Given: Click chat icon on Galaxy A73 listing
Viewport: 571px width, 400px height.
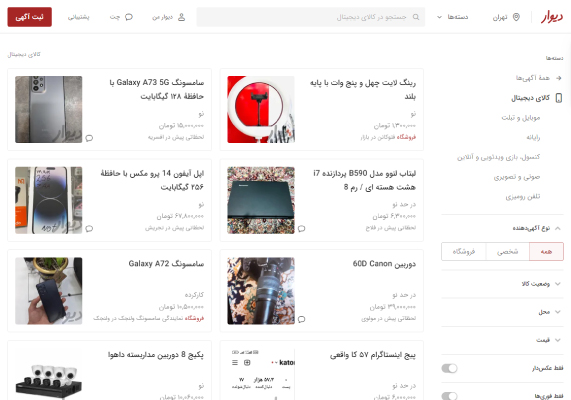Looking at the screenshot, I should pos(89,138).
